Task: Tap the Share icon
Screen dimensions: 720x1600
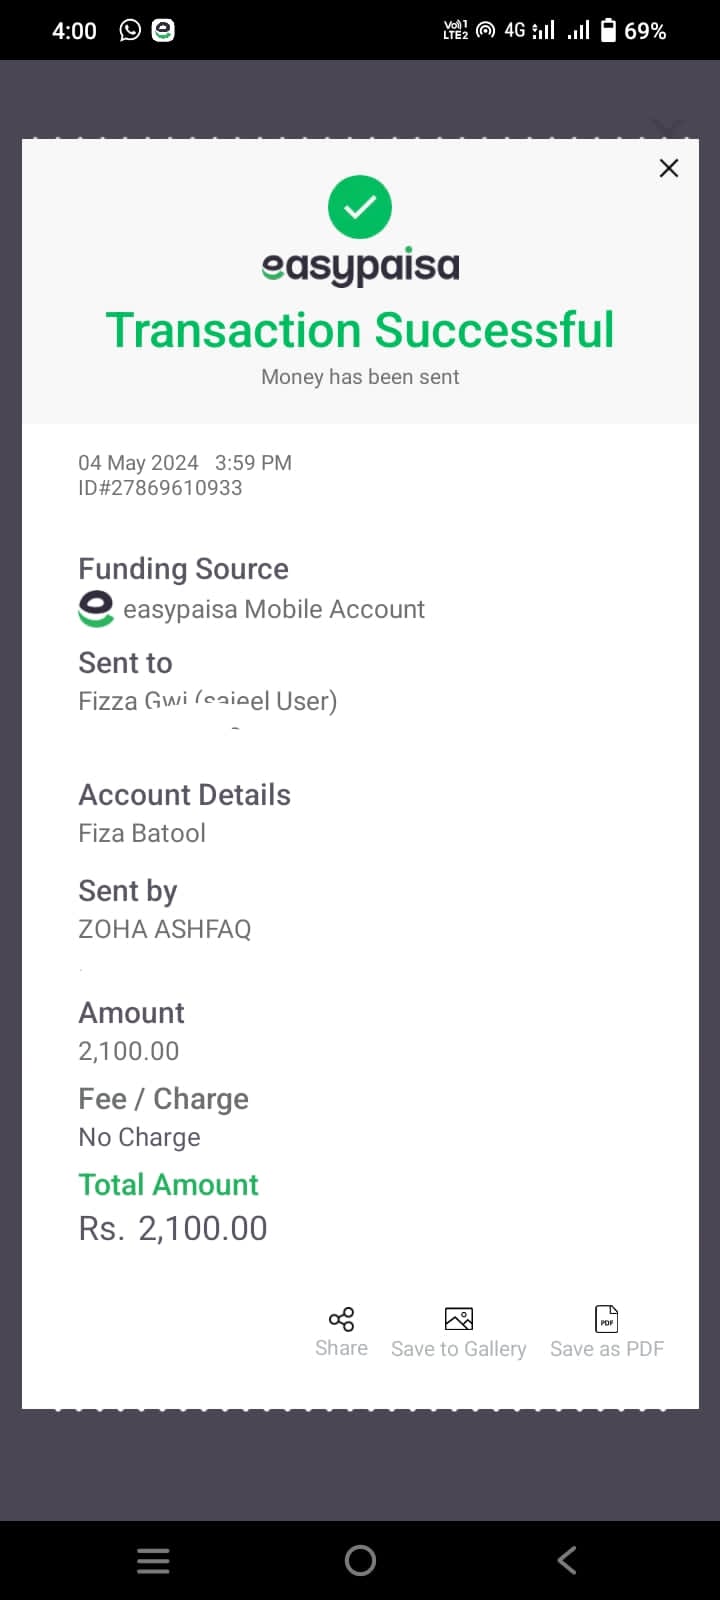Action: click(341, 1319)
